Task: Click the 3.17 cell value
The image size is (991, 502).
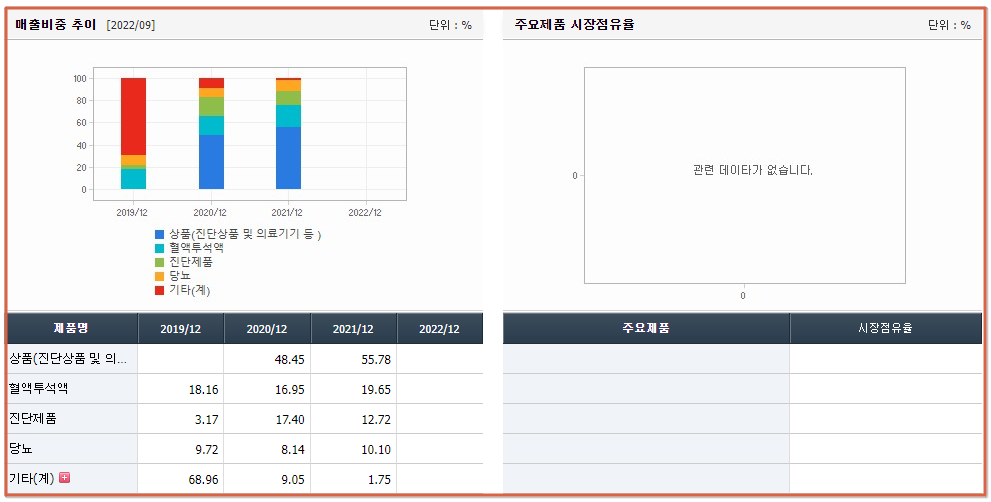Action: pyautogui.click(x=207, y=419)
